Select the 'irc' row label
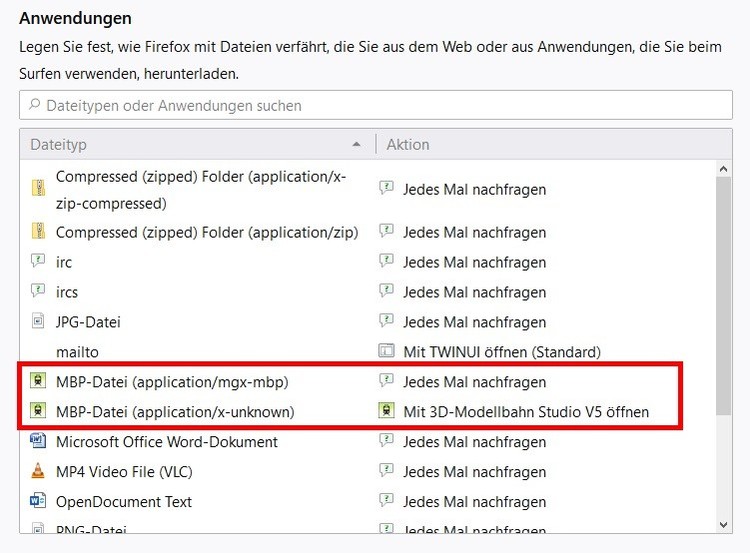 pyautogui.click(x=64, y=262)
